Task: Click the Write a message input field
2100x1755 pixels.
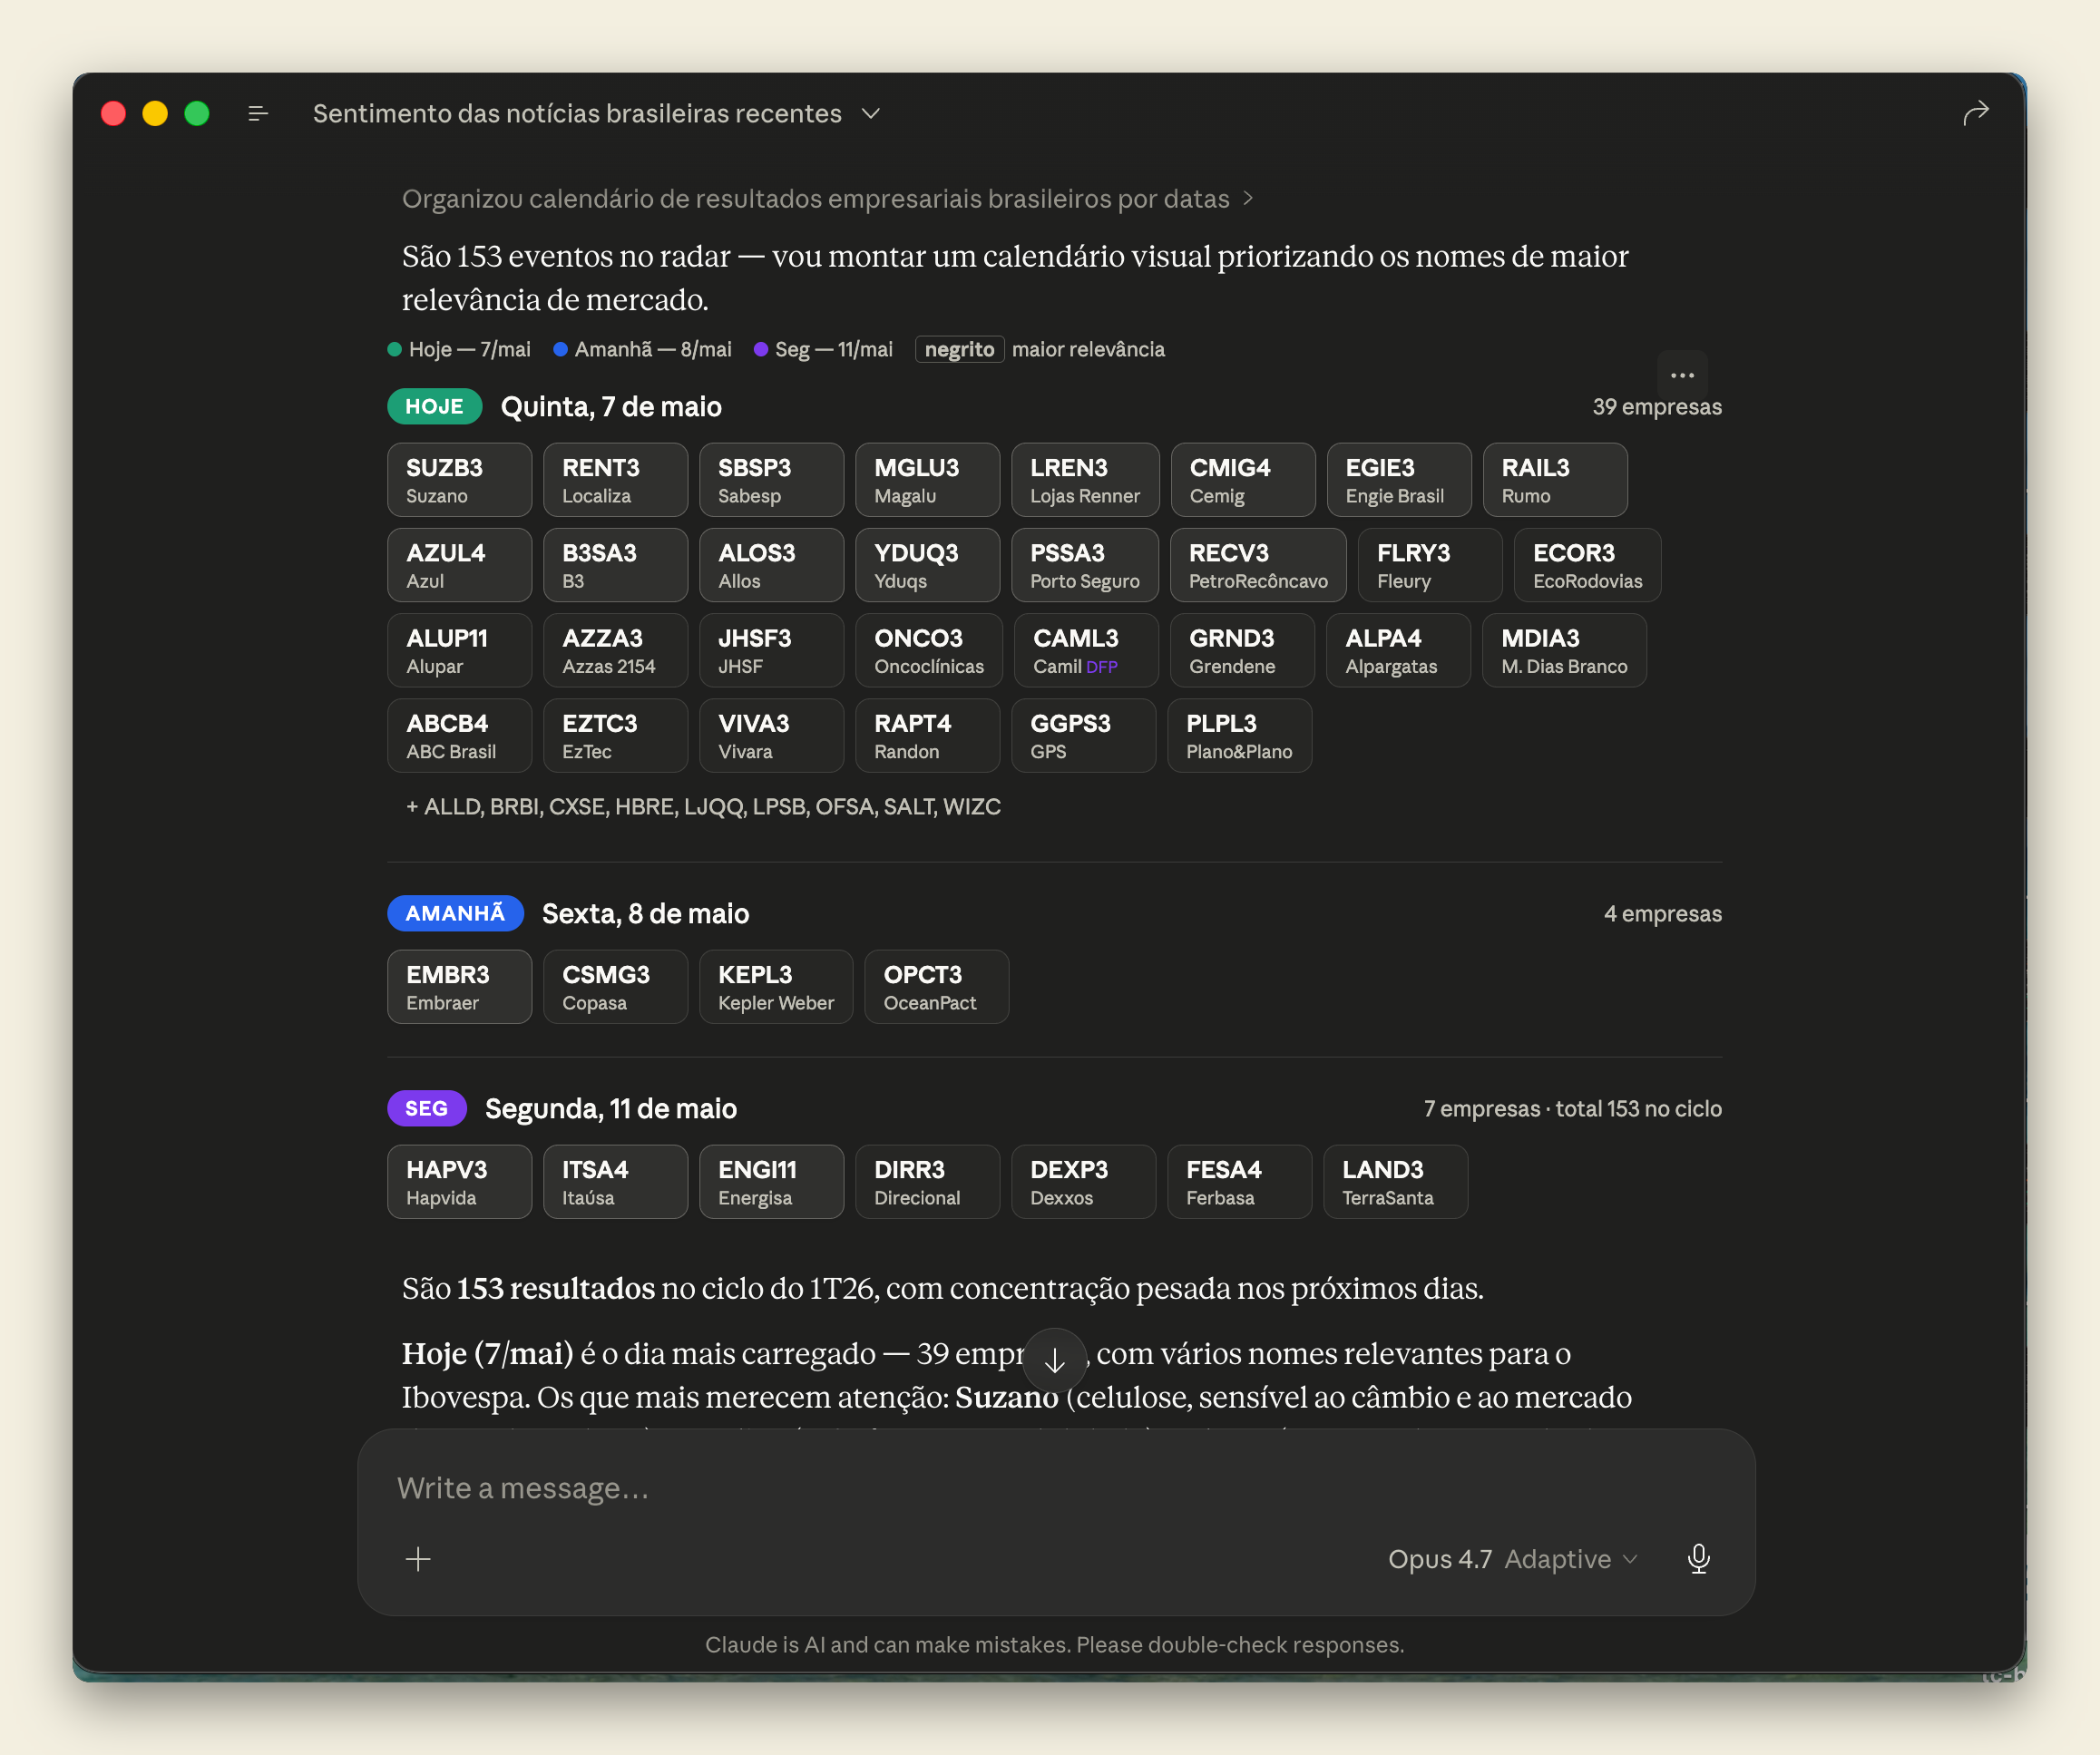Action: click(1056, 1488)
